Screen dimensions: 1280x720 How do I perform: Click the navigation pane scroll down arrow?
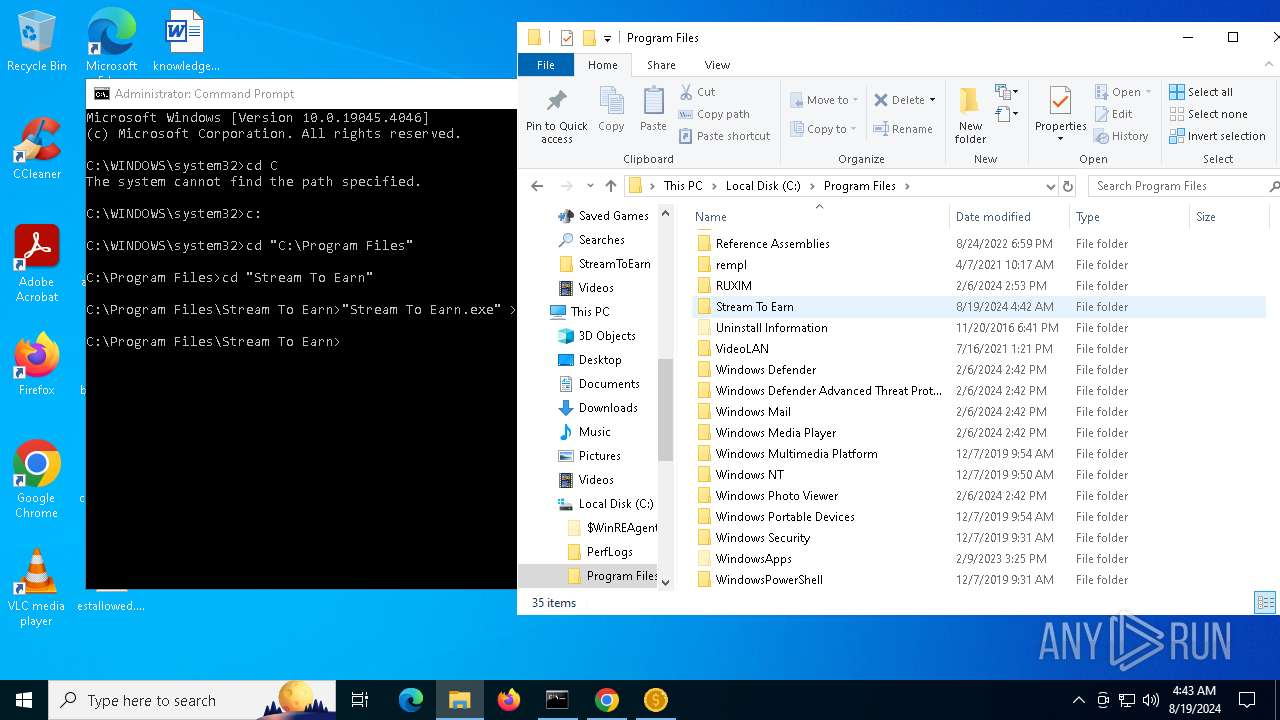tap(665, 582)
